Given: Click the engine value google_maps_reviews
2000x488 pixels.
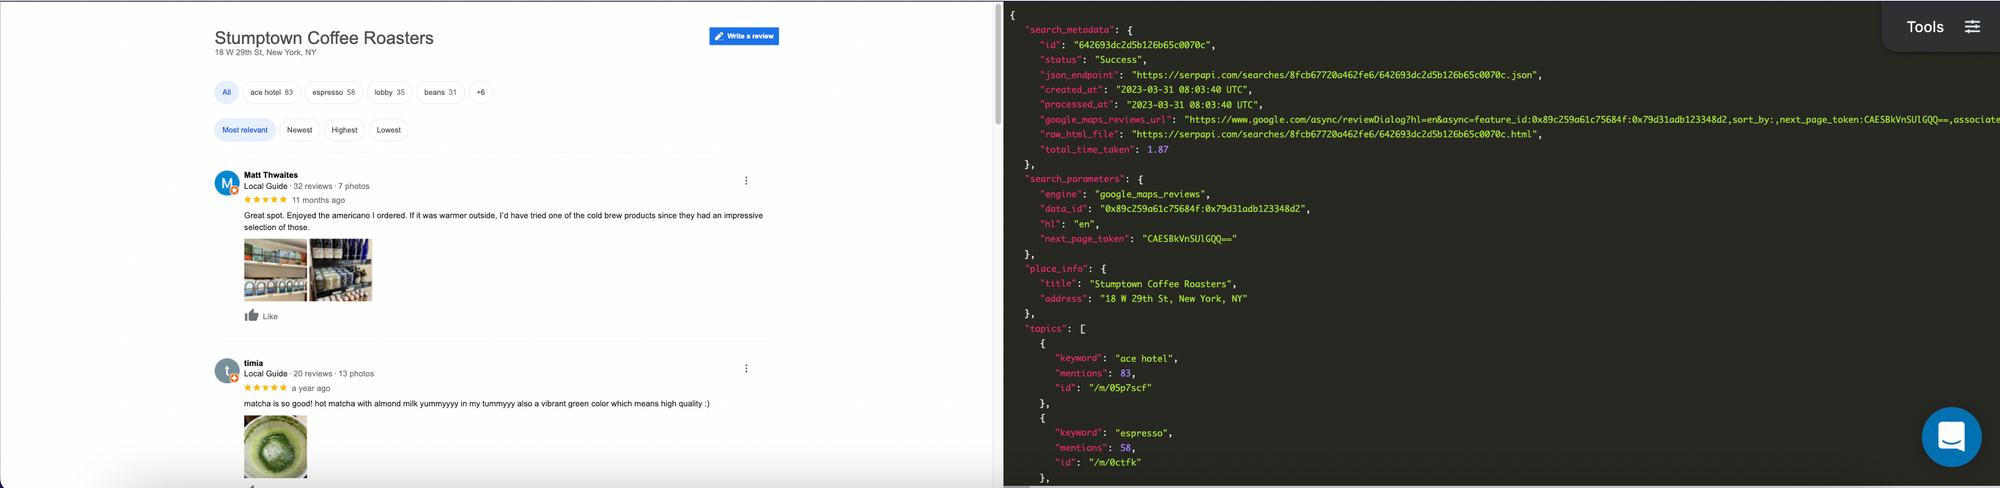Looking at the screenshot, I should [1152, 194].
